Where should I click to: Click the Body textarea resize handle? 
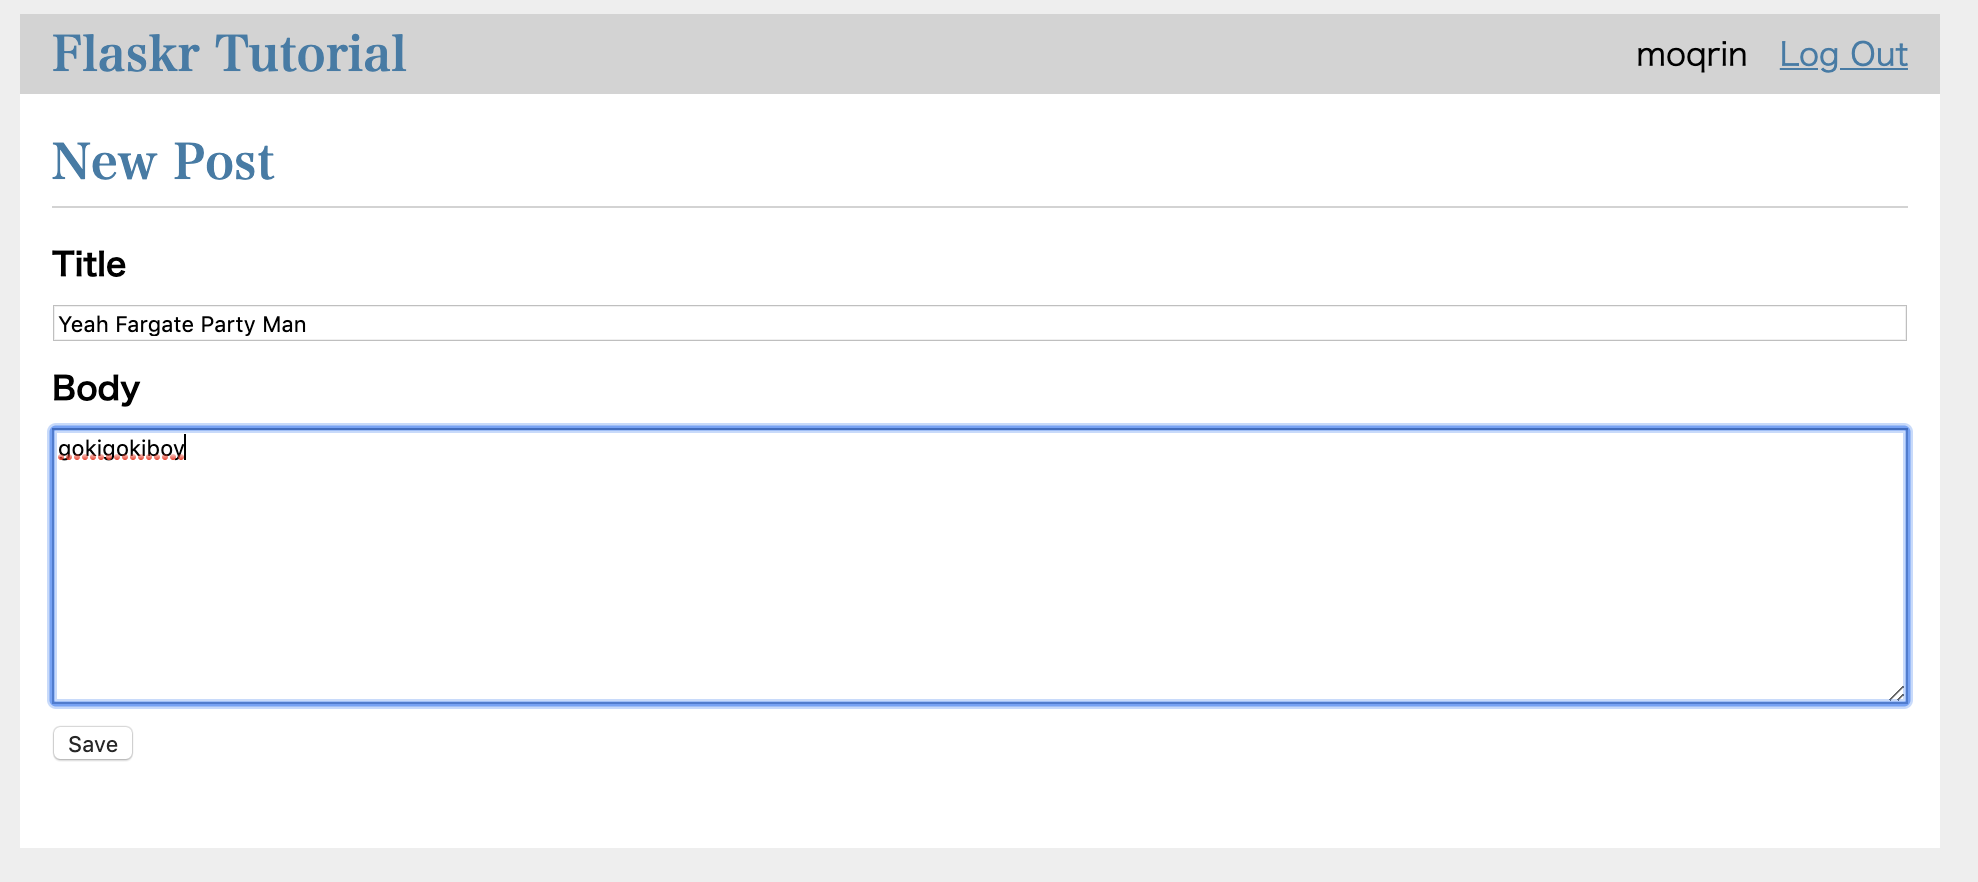1896,693
